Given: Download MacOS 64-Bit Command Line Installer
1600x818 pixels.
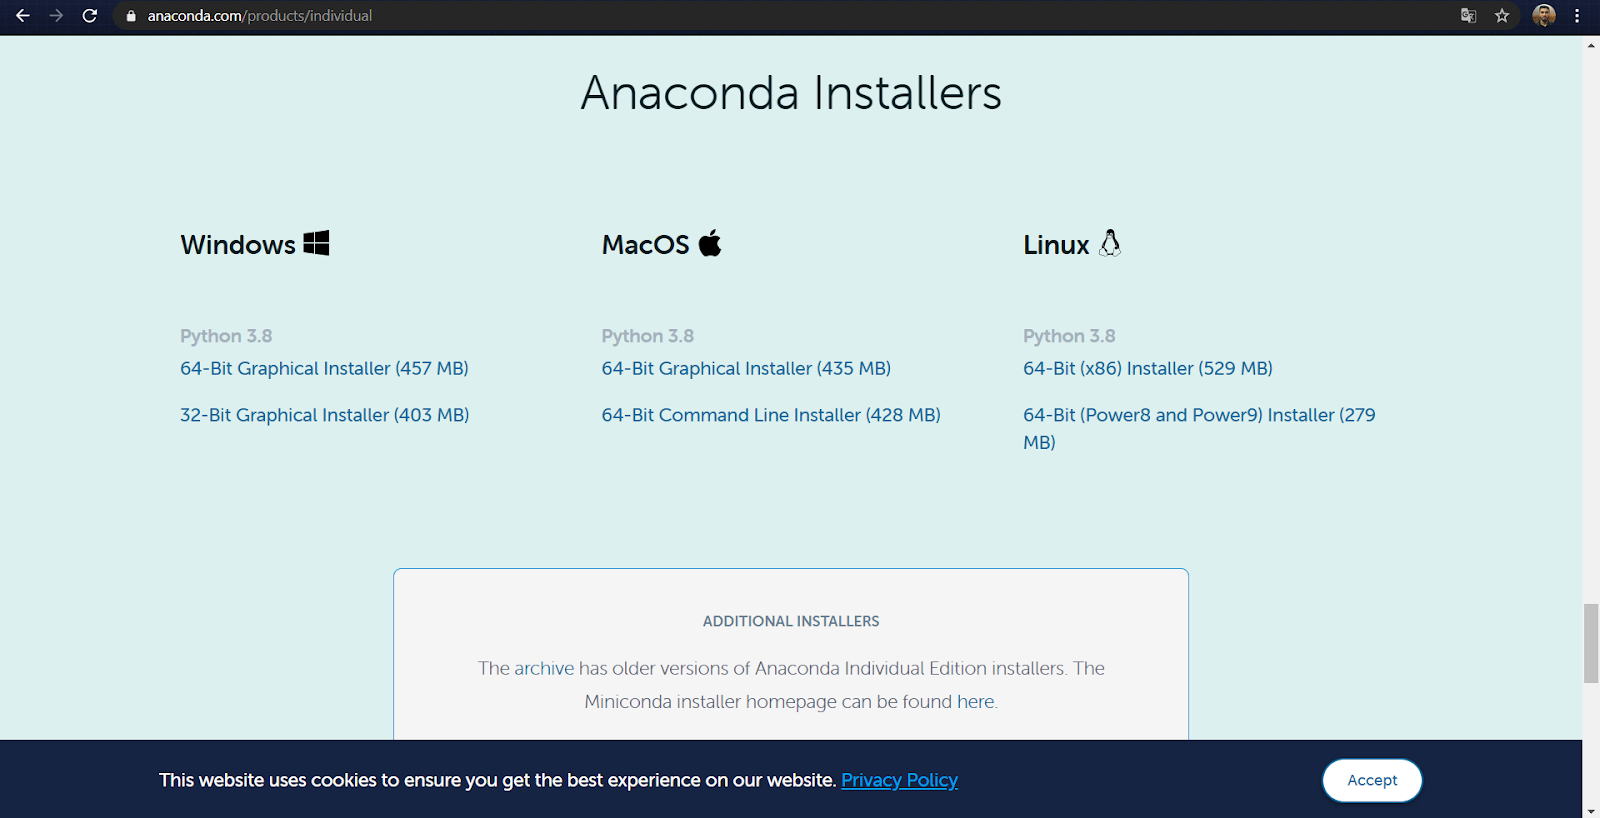Looking at the screenshot, I should (771, 415).
